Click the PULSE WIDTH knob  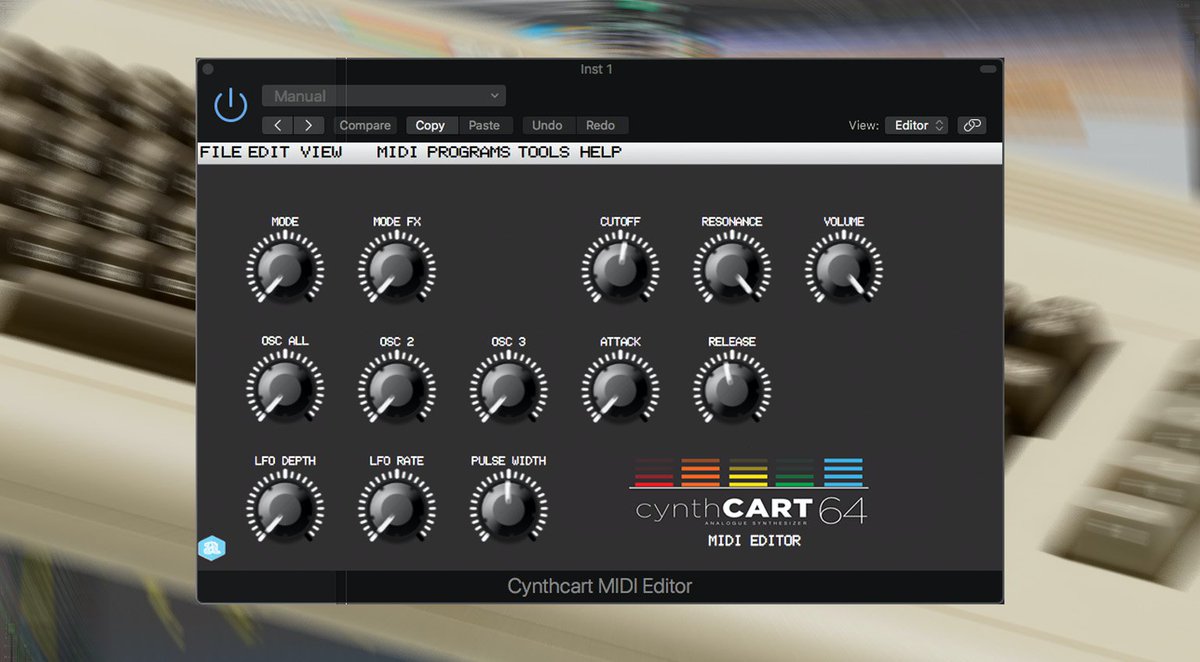click(x=509, y=507)
